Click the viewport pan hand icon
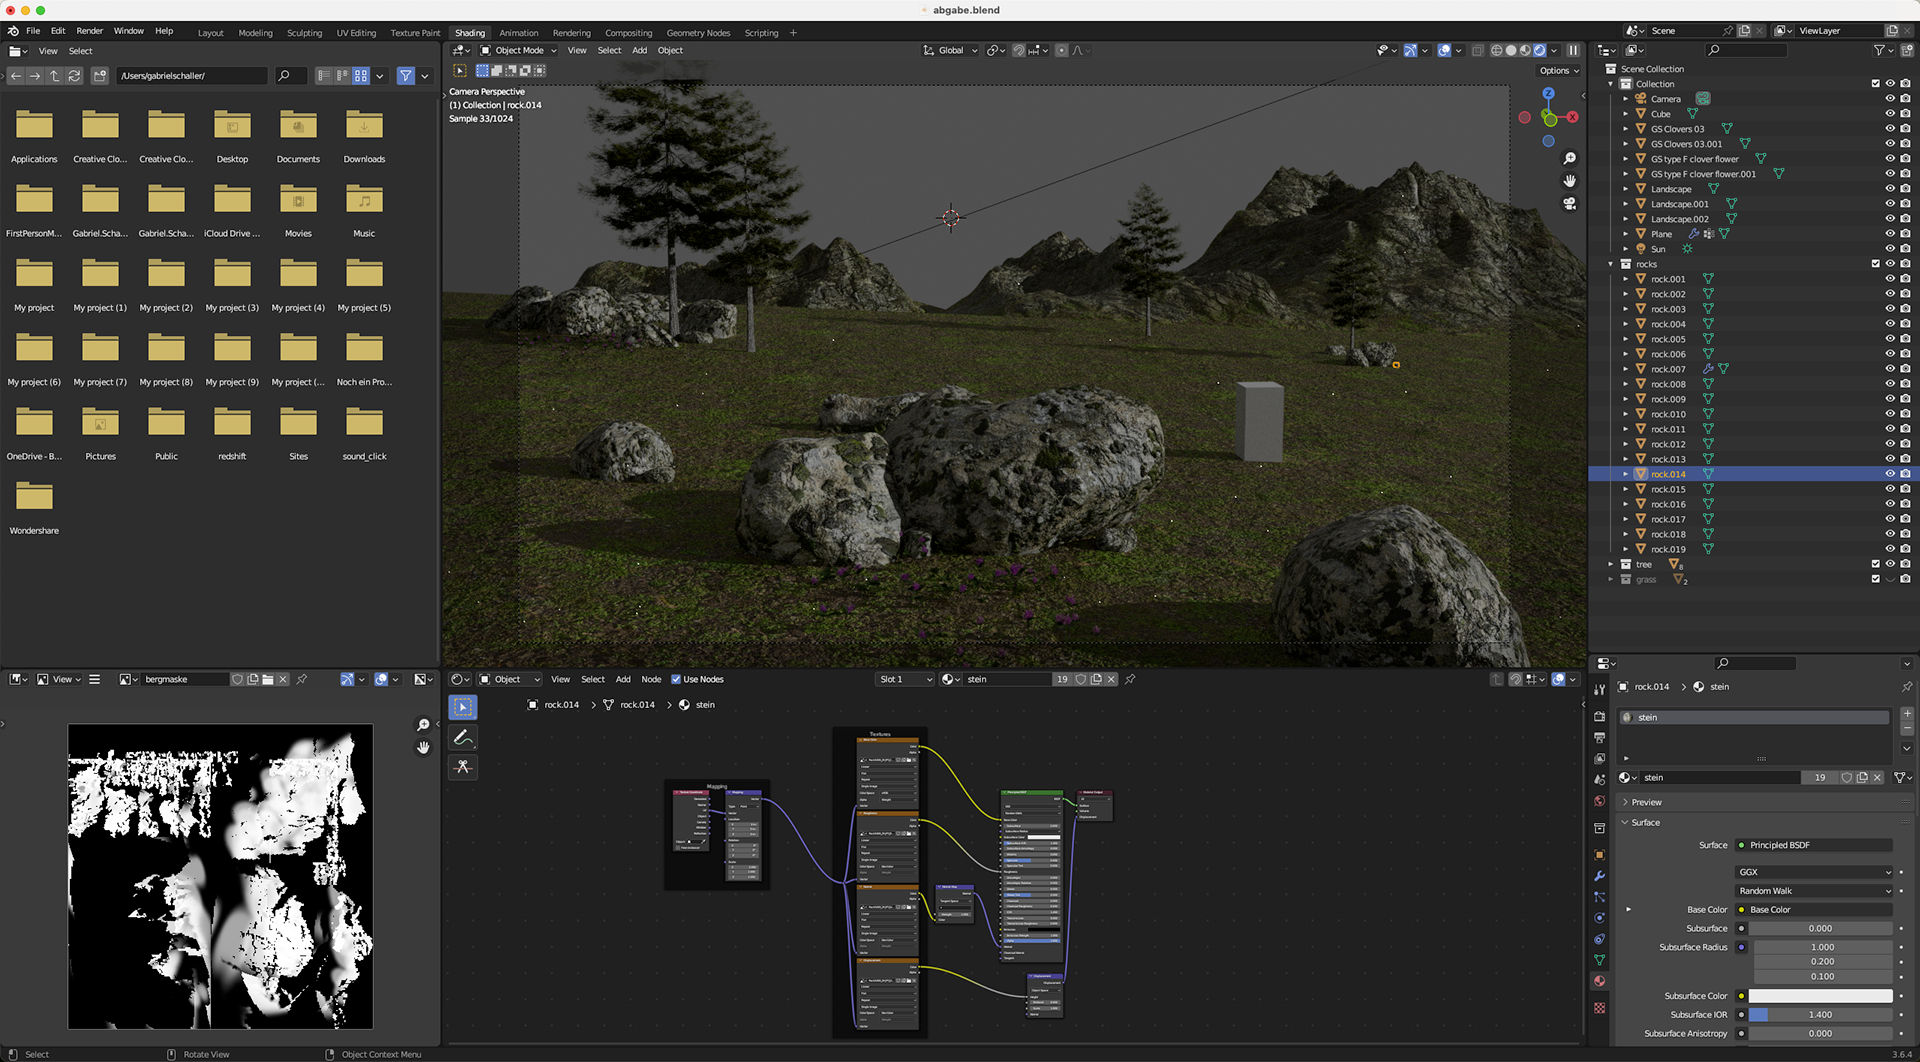1920x1062 pixels. (x=1569, y=181)
